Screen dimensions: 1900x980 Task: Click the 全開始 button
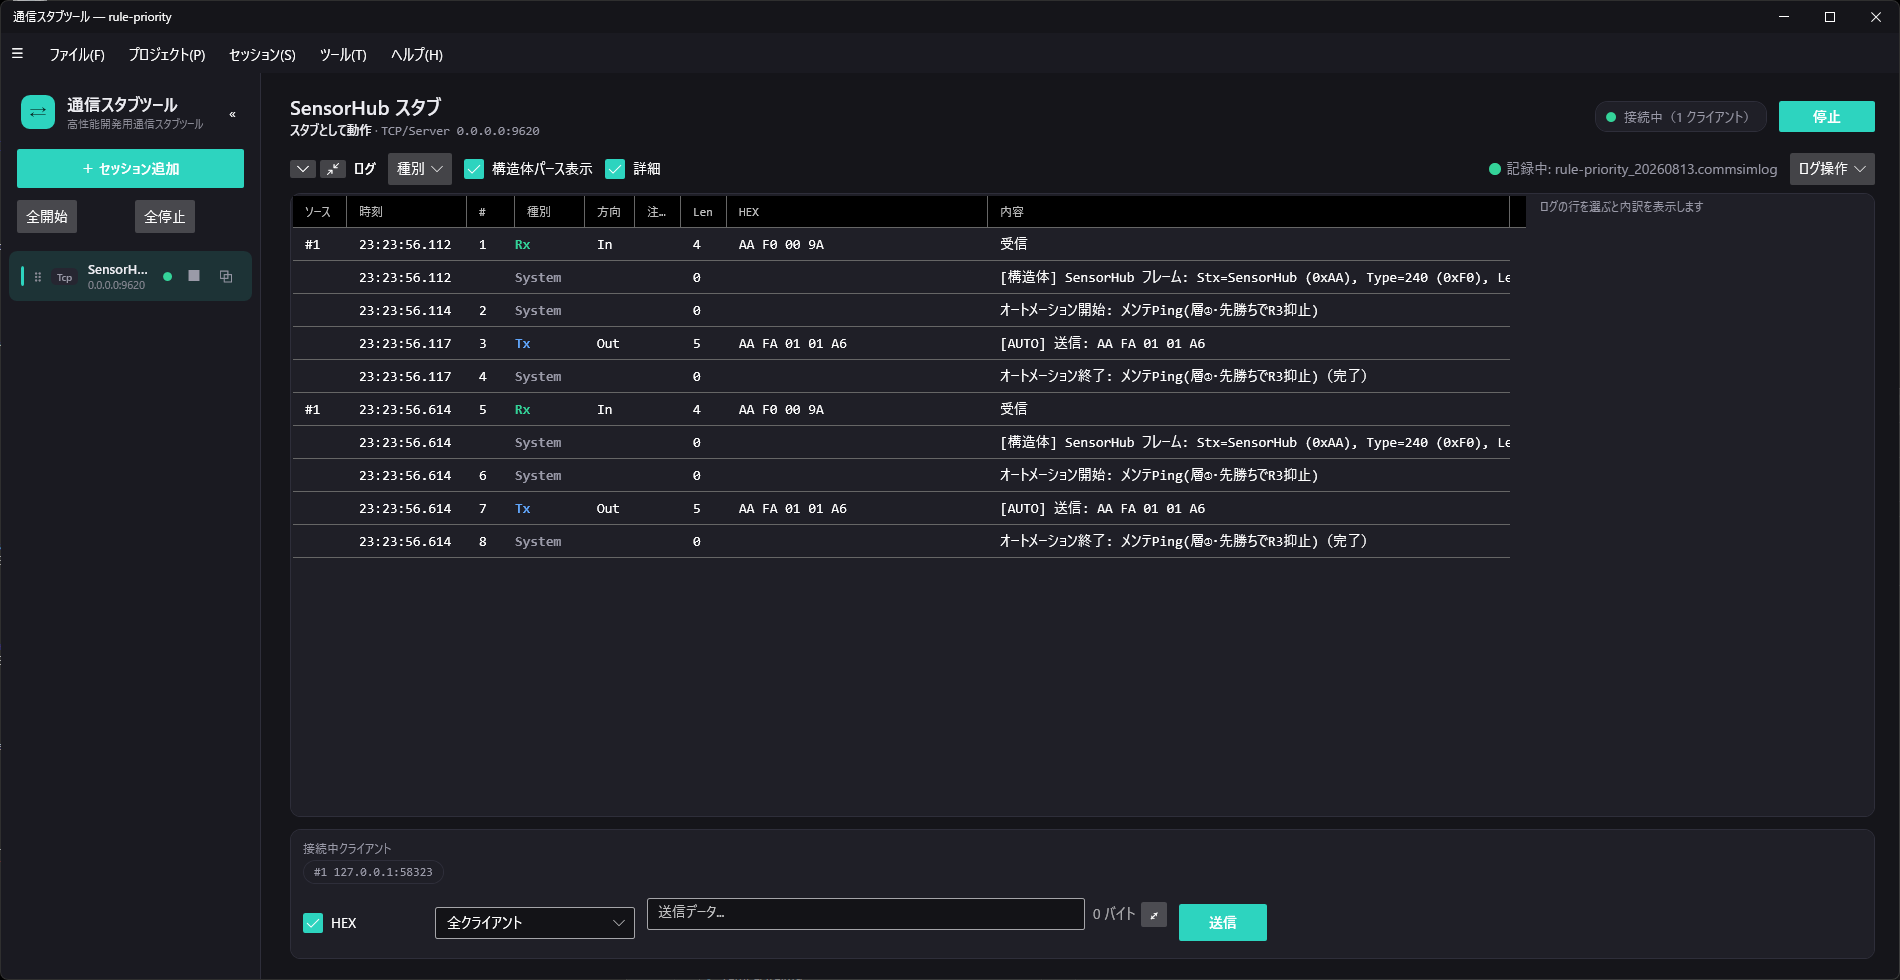click(x=47, y=216)
